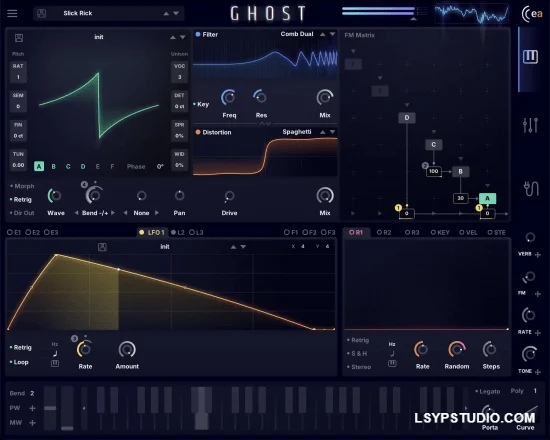Select operator B button
The height and width of the screenshot is (440, 550).
(54, 166)
